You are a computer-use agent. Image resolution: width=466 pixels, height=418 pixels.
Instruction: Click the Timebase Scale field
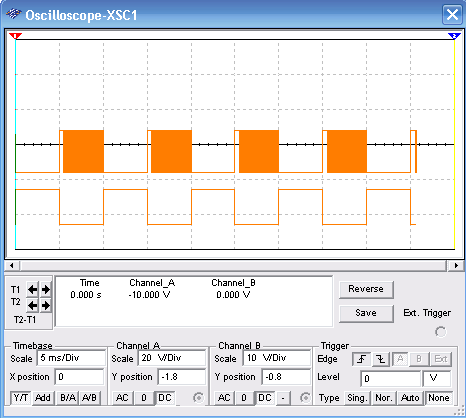tap(71, 358)
